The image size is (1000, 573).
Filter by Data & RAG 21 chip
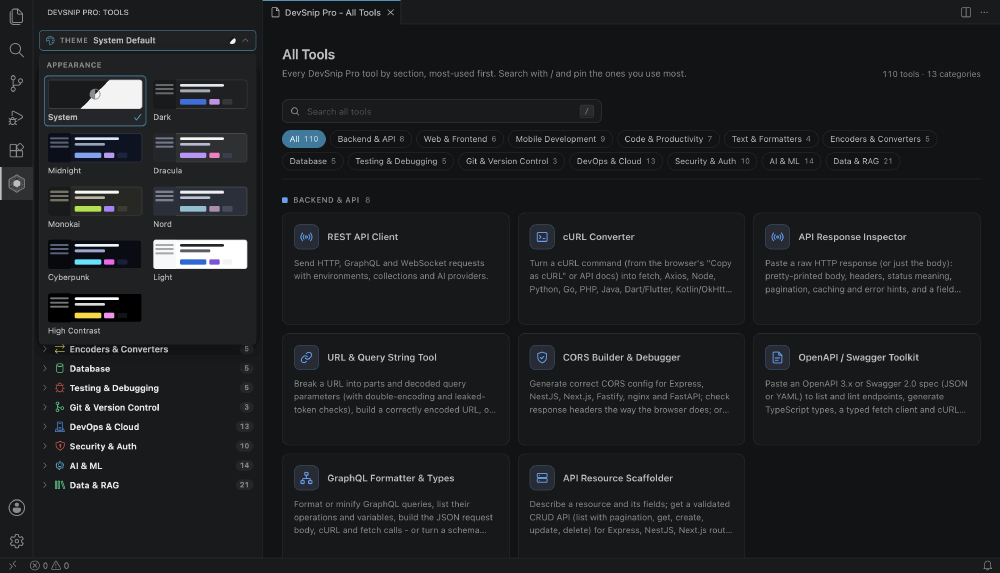pyautogui.click(x=862, y=161)
